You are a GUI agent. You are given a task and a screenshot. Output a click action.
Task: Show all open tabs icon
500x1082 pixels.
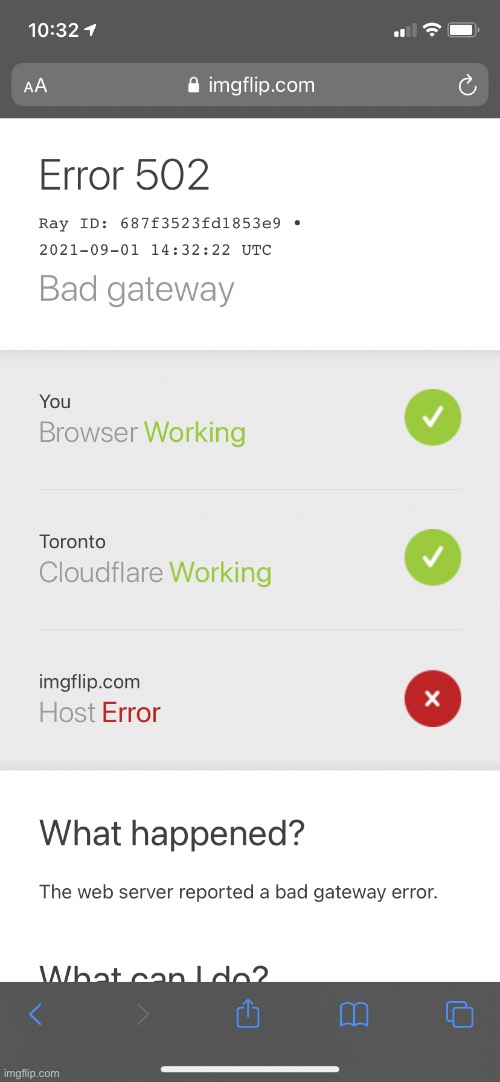[x=460, y=1014]
